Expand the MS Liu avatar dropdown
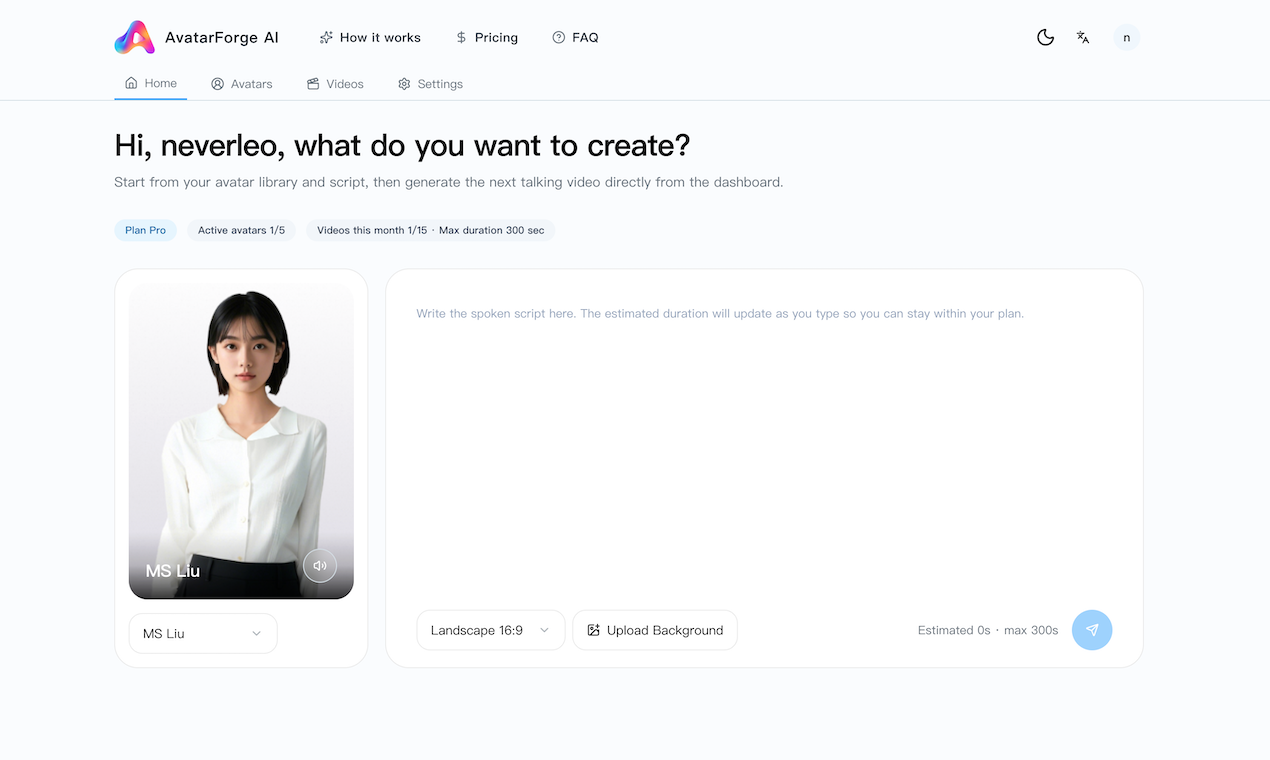Image resolution: width=1270 pixels, height=760 pixels. pyautogui.click(x=202, y=633)
